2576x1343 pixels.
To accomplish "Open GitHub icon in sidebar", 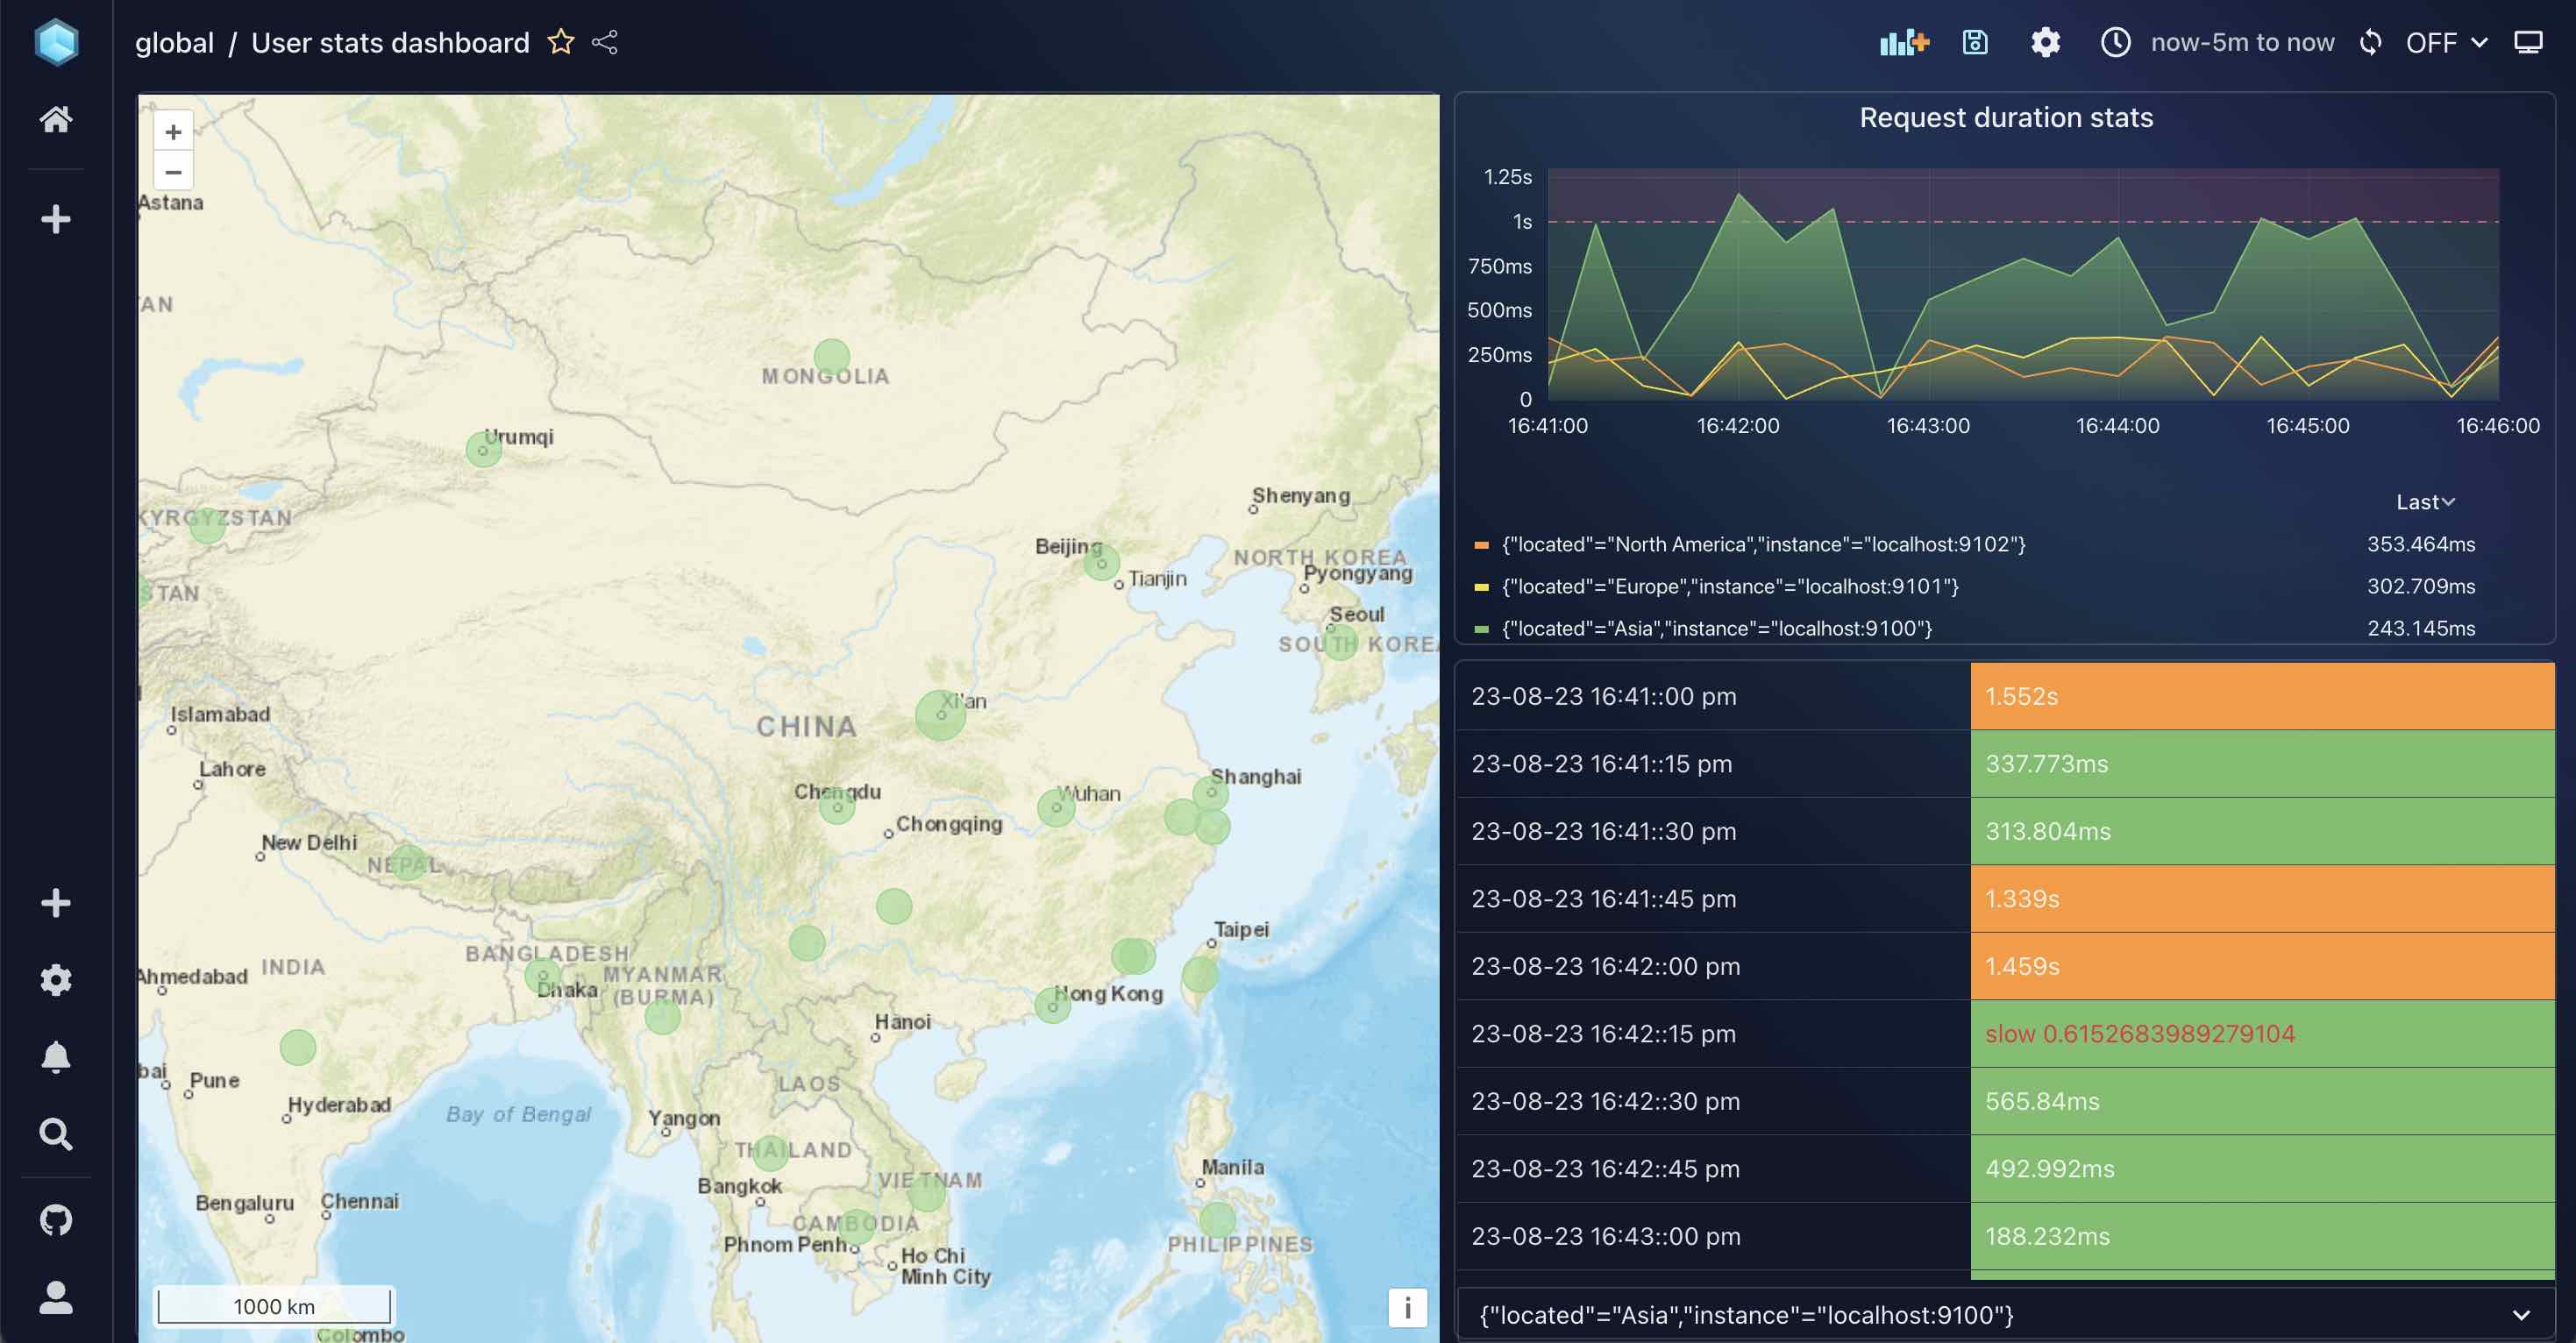I will click(x=56, y=1220).
